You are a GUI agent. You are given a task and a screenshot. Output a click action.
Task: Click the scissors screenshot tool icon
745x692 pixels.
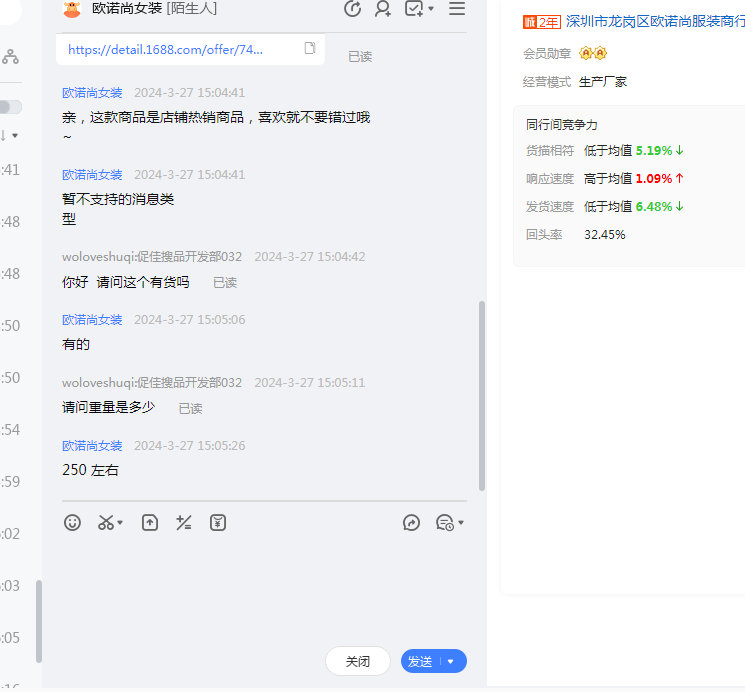(105, 522)
